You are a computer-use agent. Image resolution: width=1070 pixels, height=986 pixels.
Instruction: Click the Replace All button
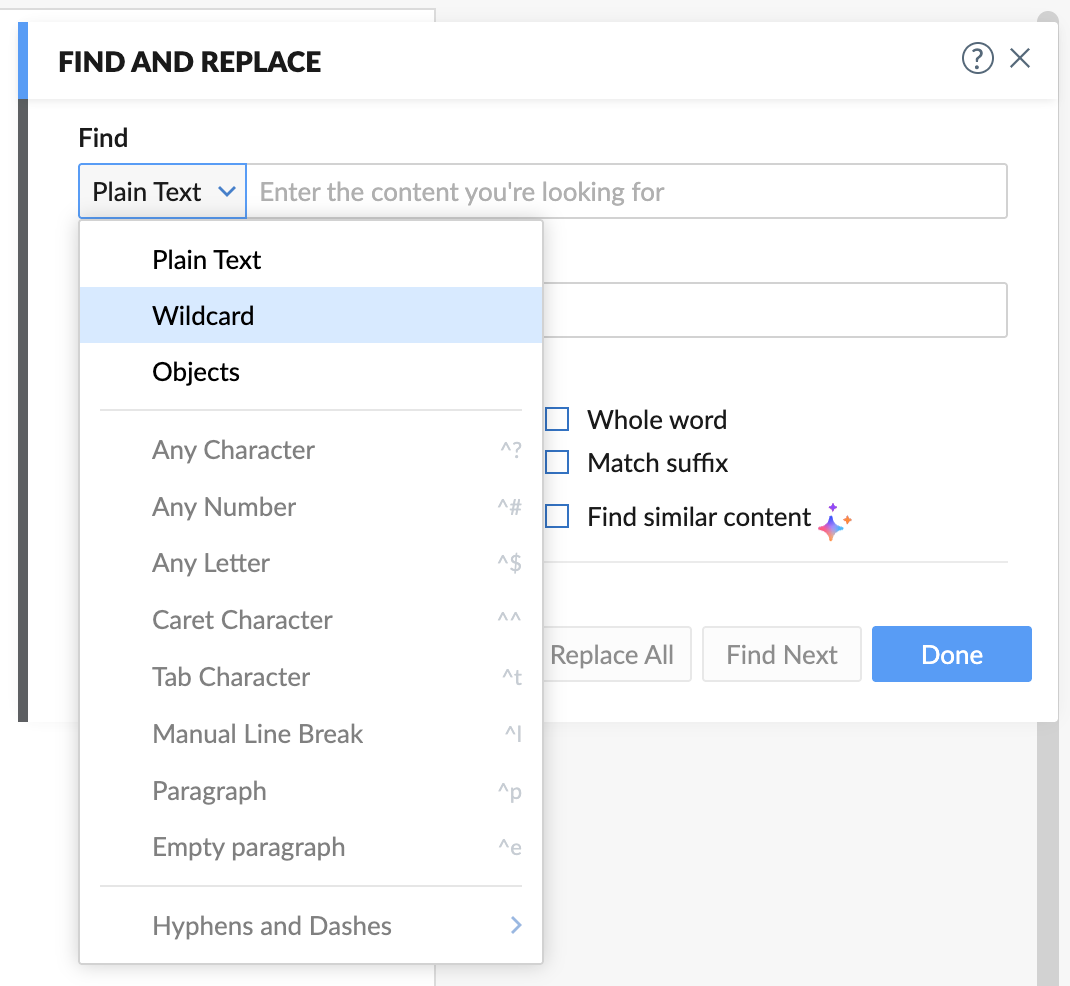tap(614, 655)
